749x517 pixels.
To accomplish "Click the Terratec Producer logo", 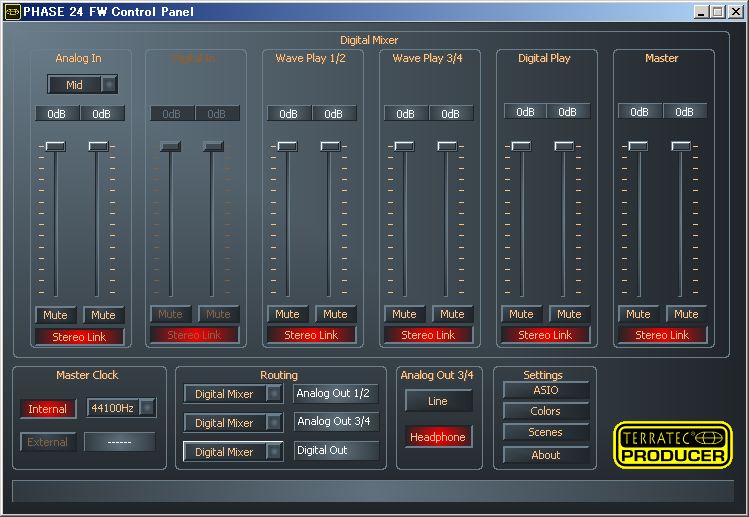I will coord(673,445).
